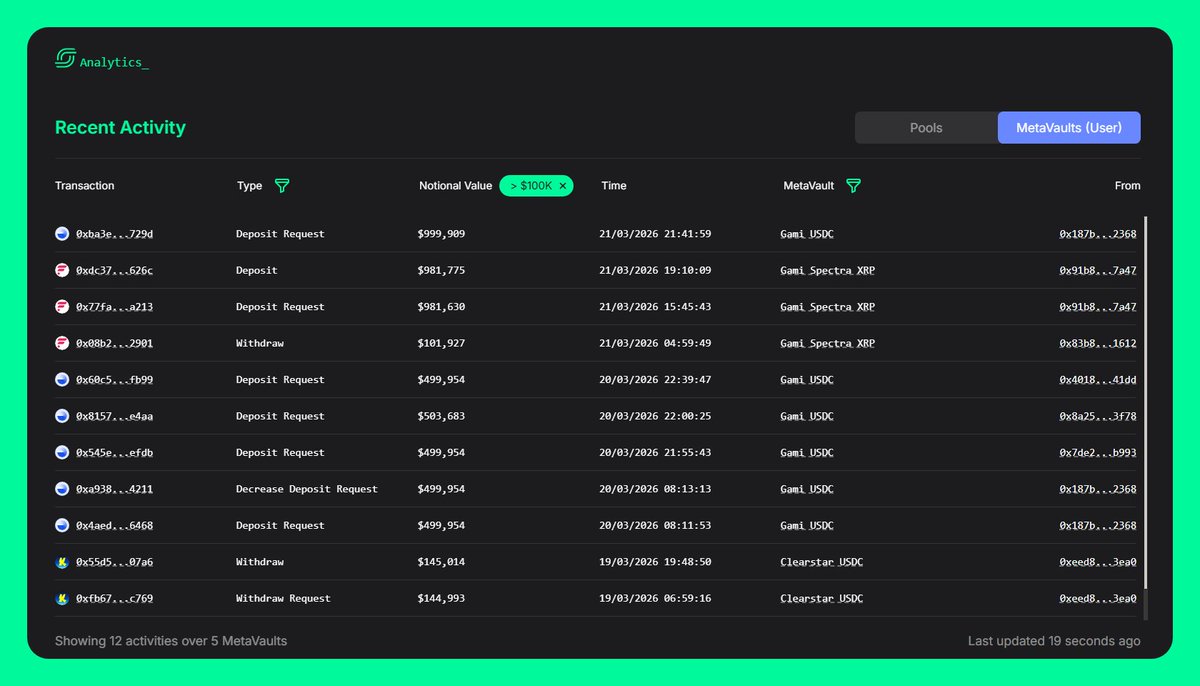Click the 20/03/2026 08:13:13 timestamp
Image resolution: width=1200 pixels, height=686 pixels.
point(655,489)
